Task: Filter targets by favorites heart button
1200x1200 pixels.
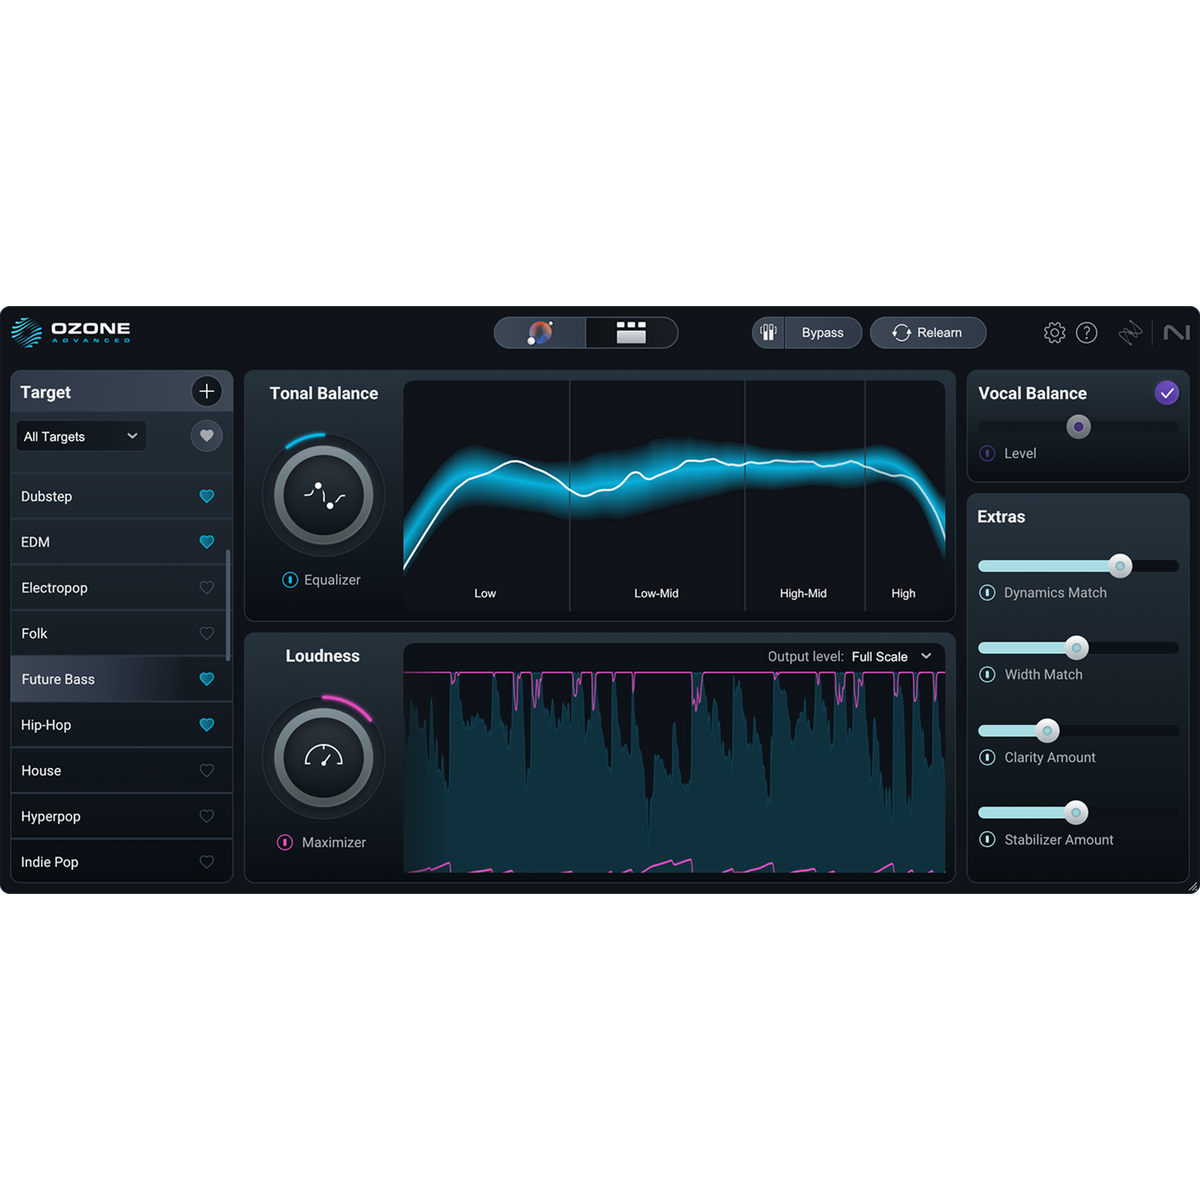Action: pos(207,436)
